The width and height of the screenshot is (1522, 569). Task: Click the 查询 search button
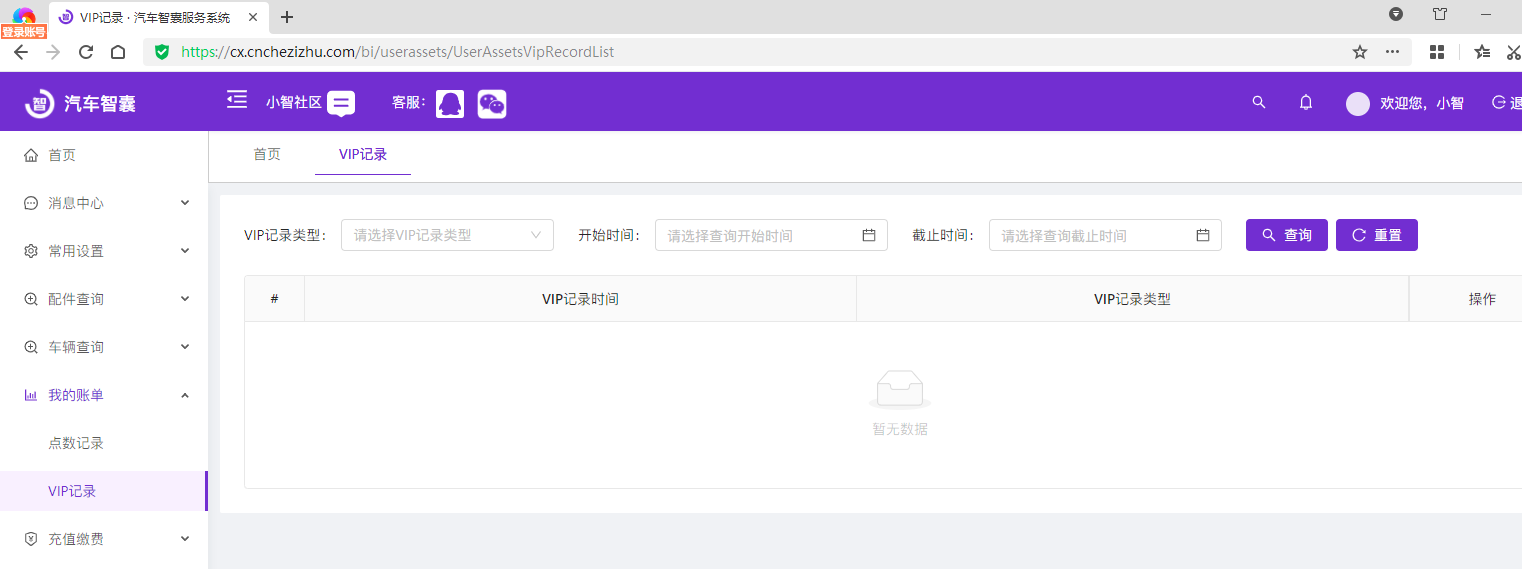1286,235
